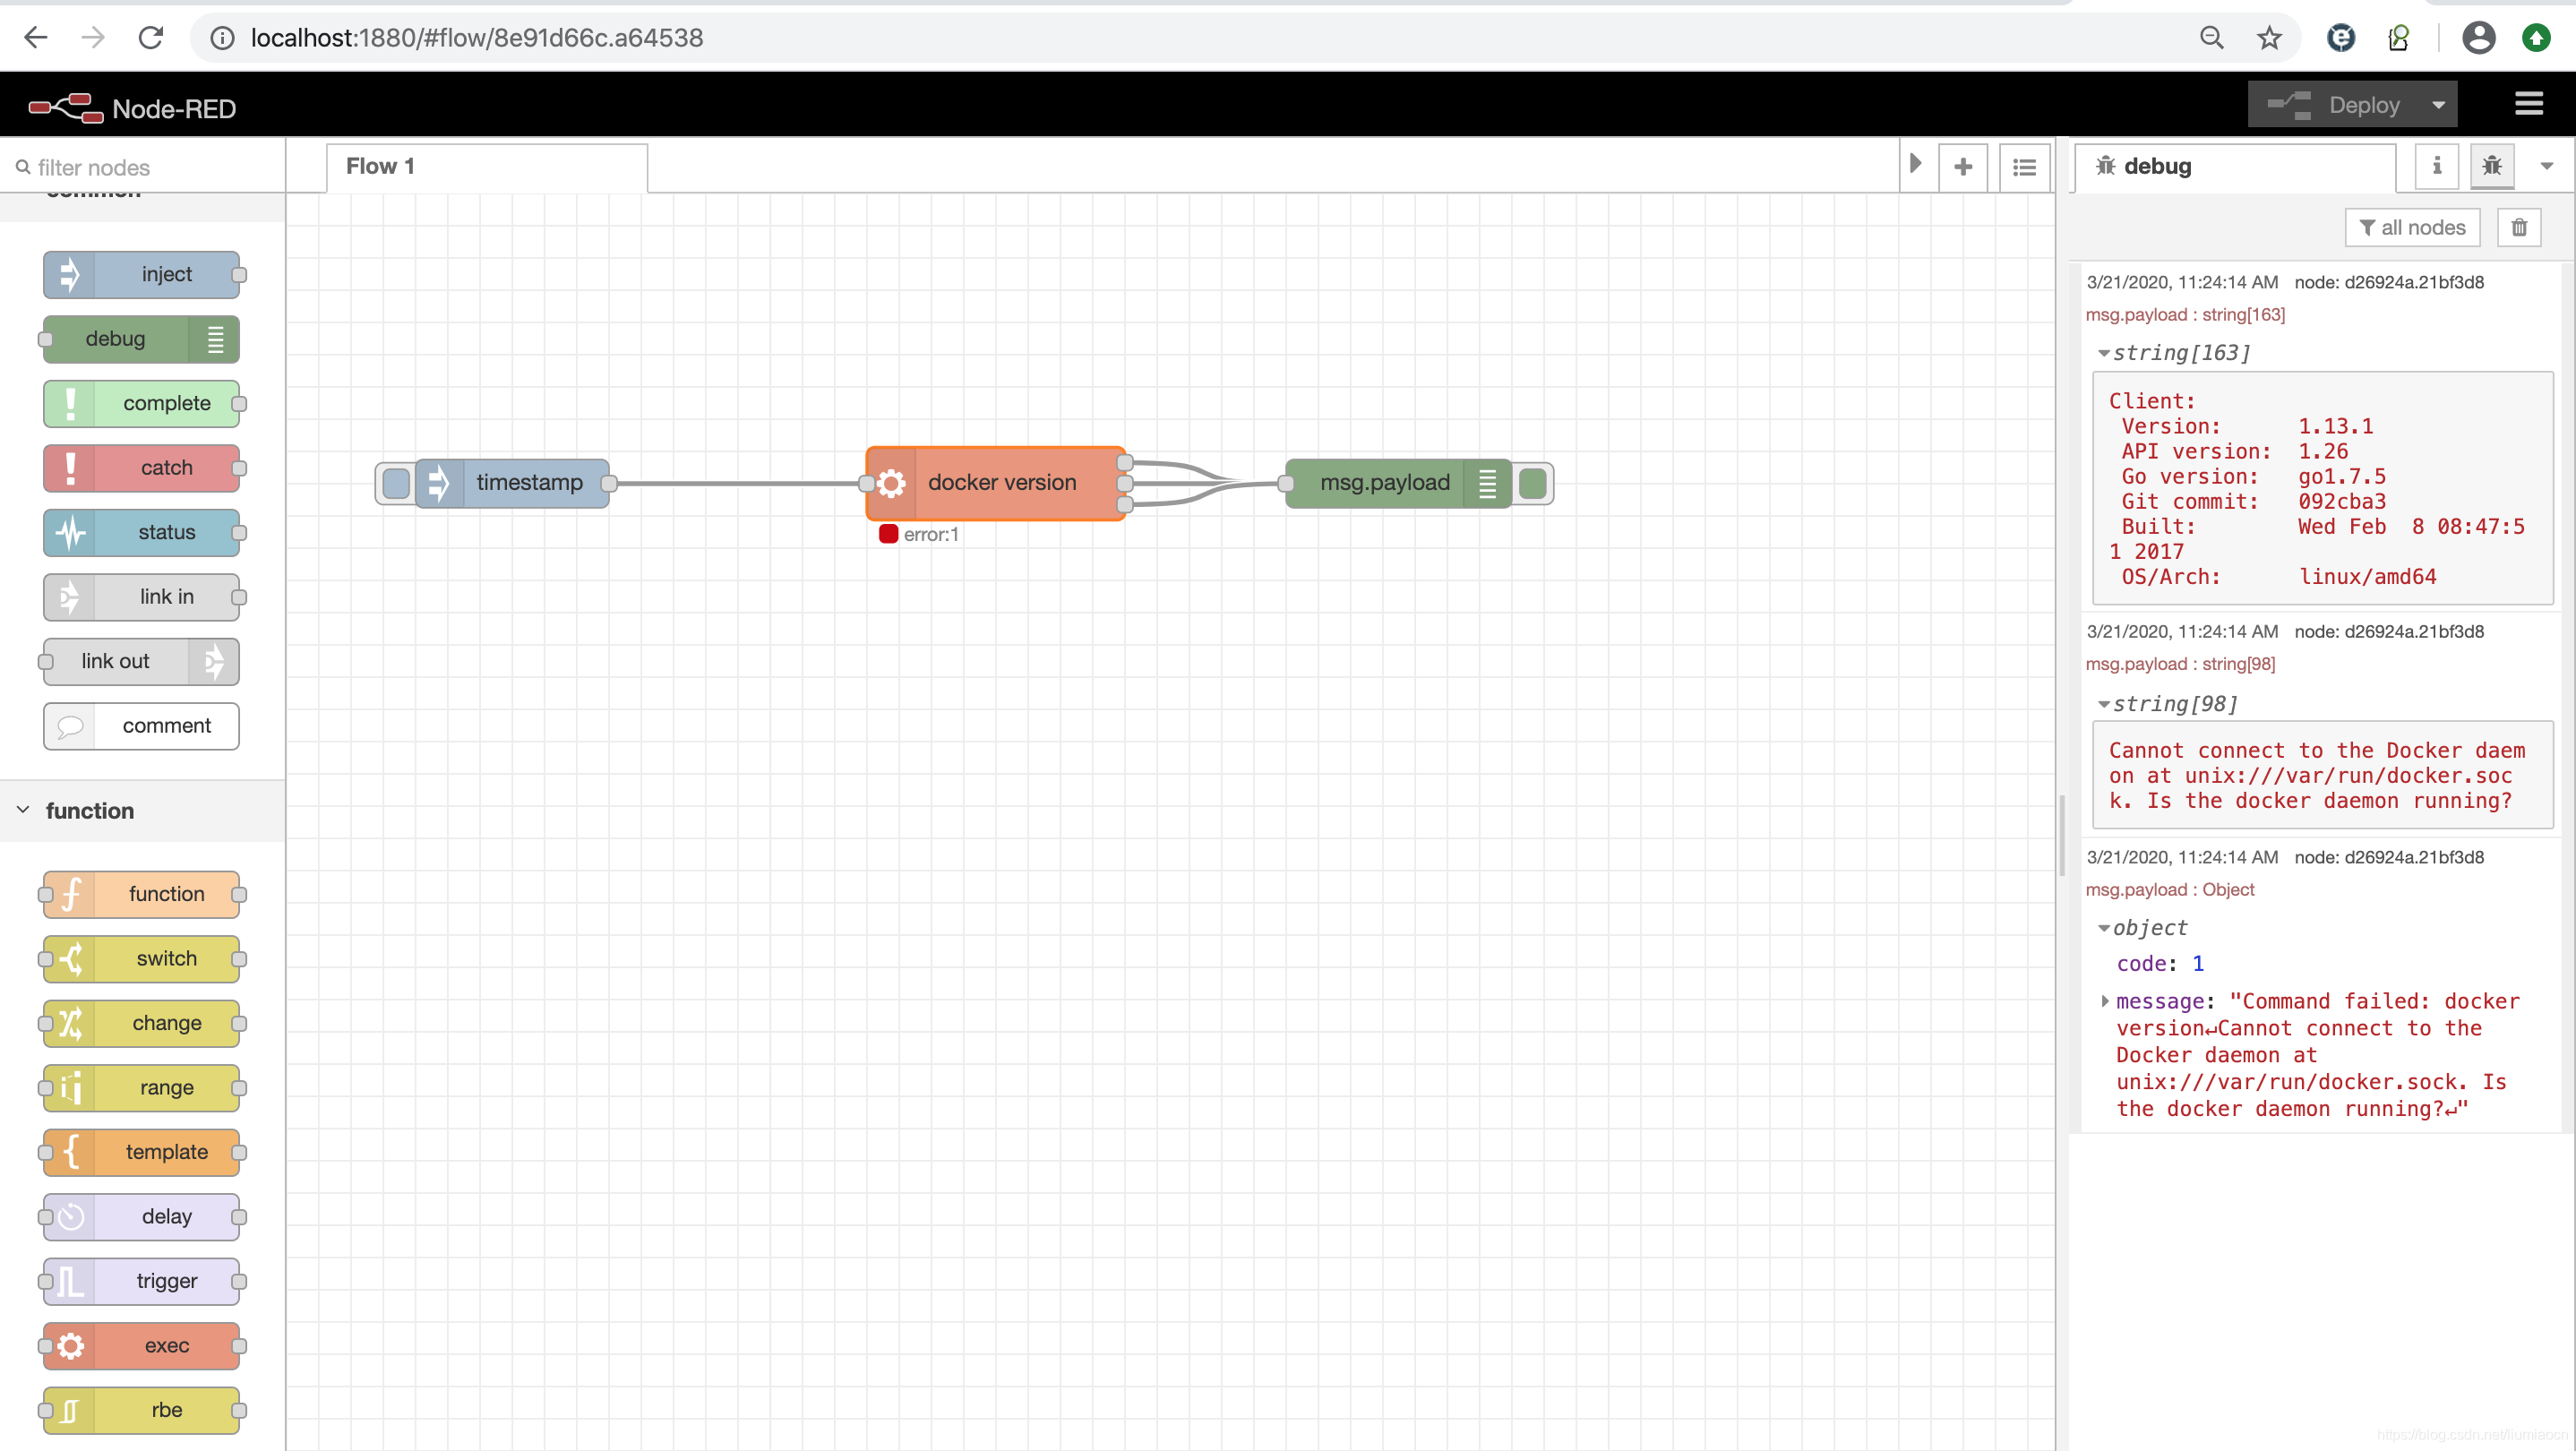Click the Deploy button
Screen dimensions: 2576x1451
click(x=2333, y=105)
